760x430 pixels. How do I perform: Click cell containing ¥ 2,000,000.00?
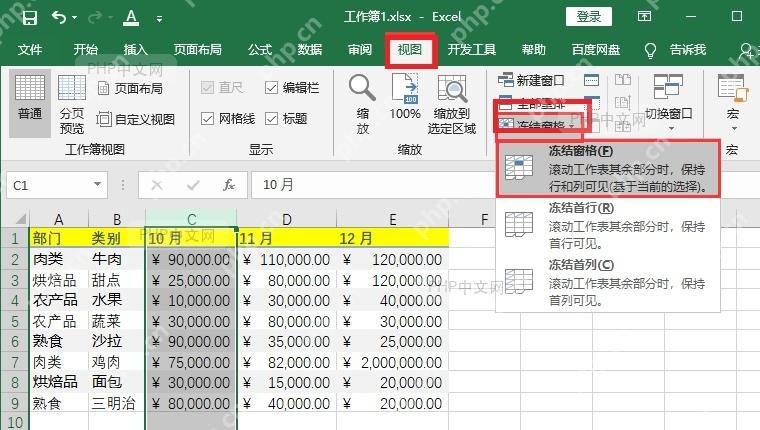(x=393, y=363)
